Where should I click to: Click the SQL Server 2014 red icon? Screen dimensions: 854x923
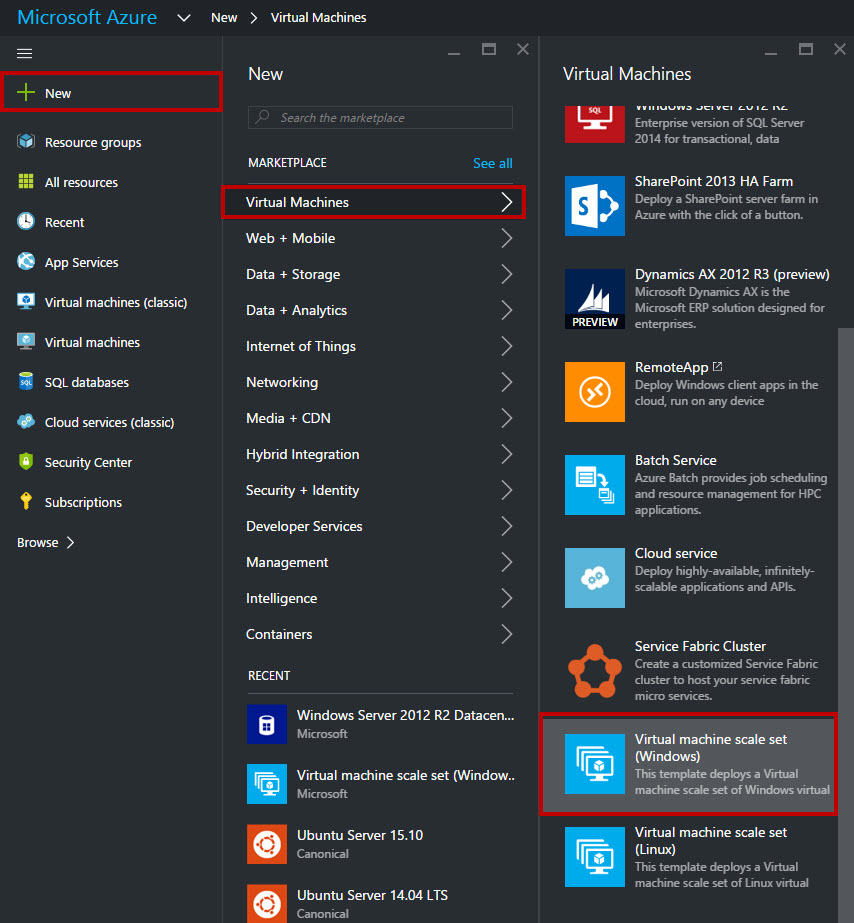(x=595, y=124)
